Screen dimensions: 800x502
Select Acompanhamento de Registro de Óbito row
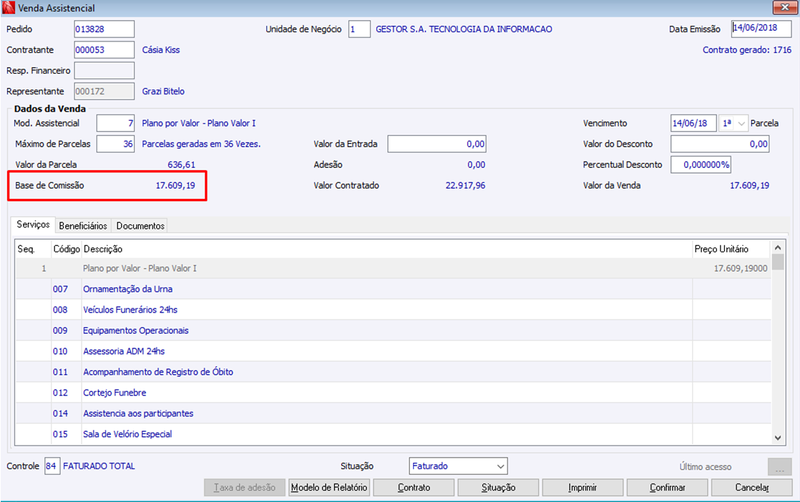click(393, 372)
